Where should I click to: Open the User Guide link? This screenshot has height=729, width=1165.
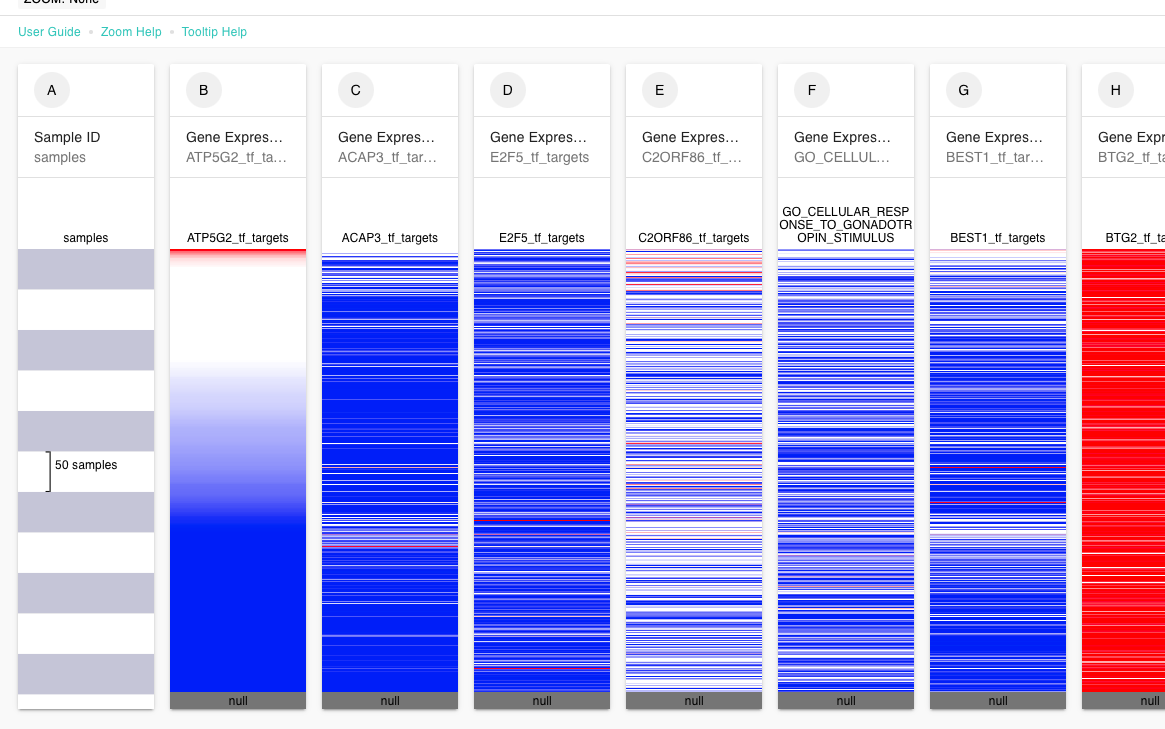(49, 32)
